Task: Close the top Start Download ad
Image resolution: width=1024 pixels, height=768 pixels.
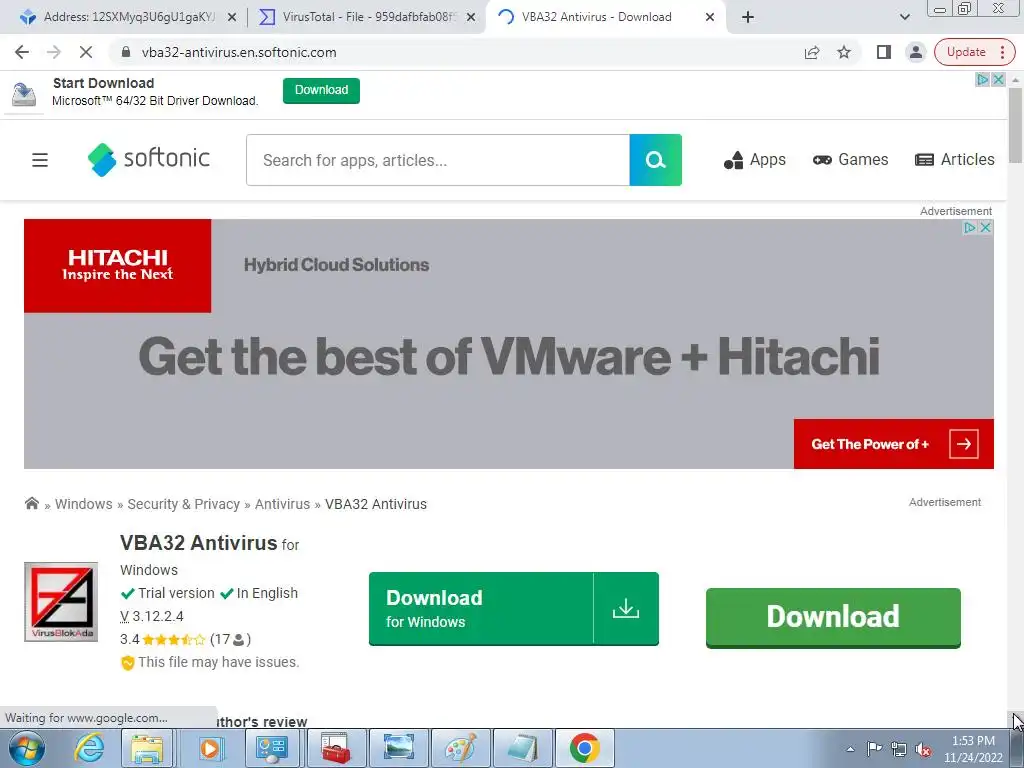Action: [x=999, y=80]
